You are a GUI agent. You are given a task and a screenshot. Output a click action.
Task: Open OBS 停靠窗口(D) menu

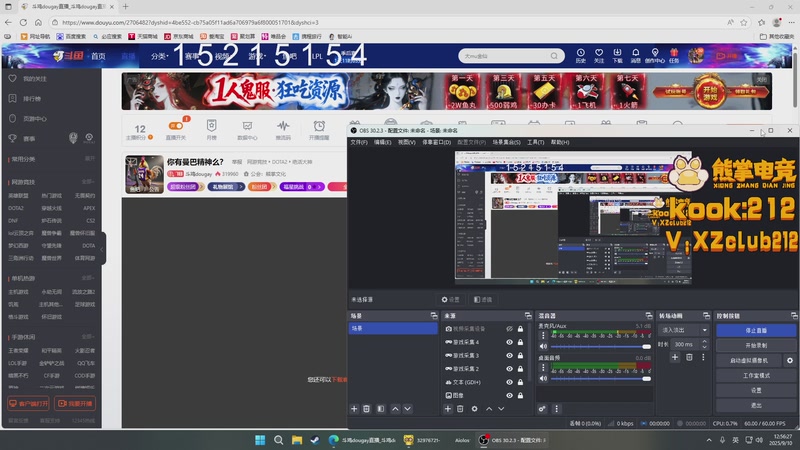coord(436,142)
